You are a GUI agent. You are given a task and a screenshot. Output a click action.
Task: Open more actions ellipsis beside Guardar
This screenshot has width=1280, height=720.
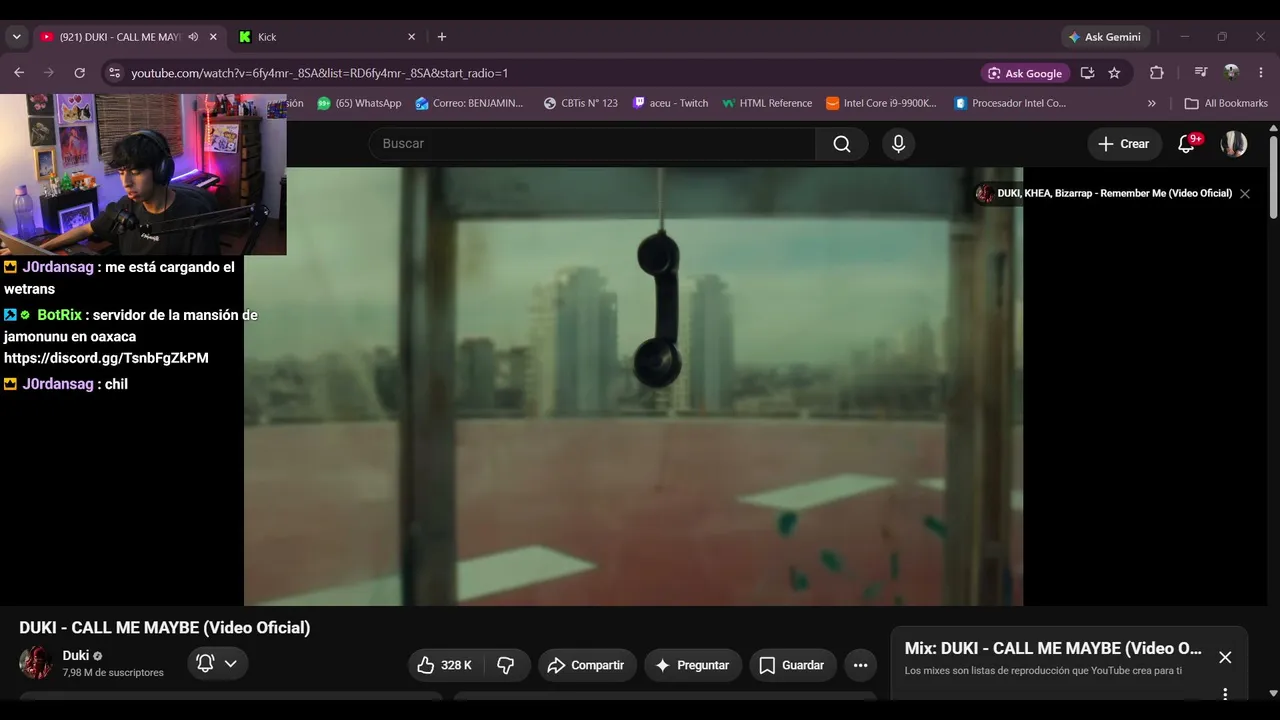point(860,665)
